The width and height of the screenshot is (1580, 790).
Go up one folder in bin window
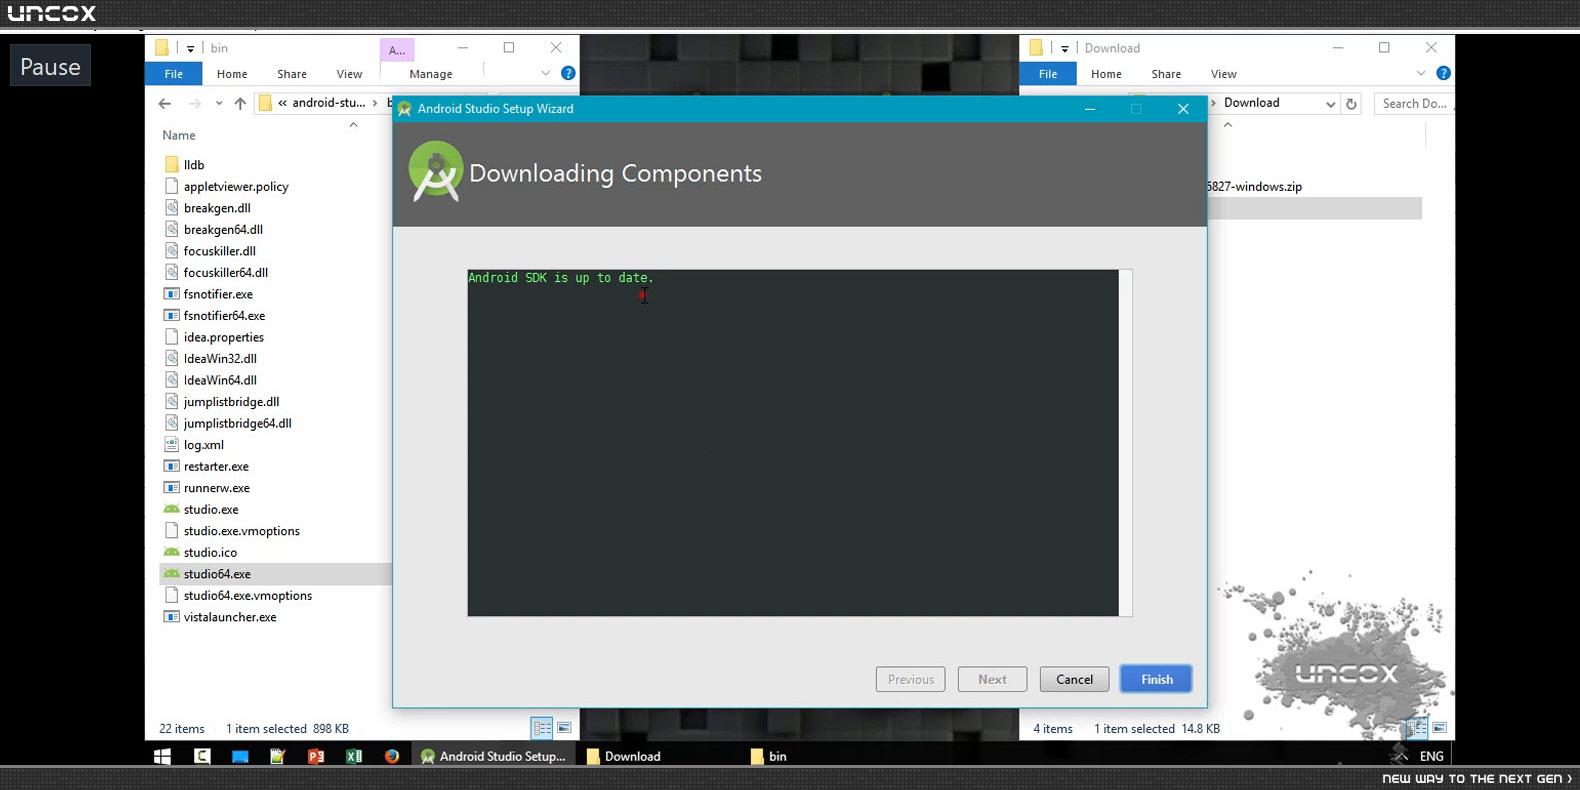[240, 103]
